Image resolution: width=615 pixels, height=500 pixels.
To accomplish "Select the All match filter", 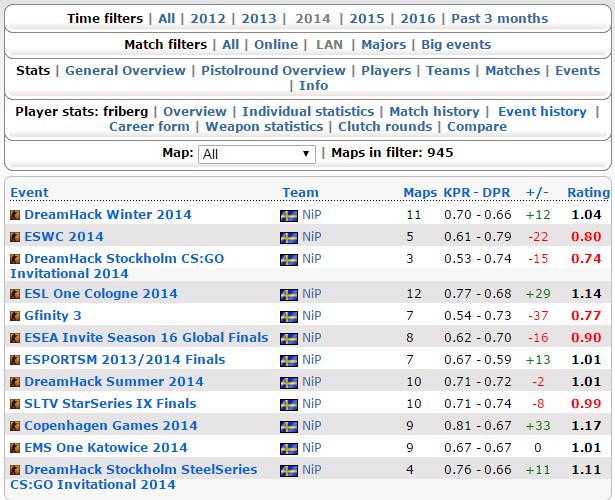I will (x=231, y=44).
